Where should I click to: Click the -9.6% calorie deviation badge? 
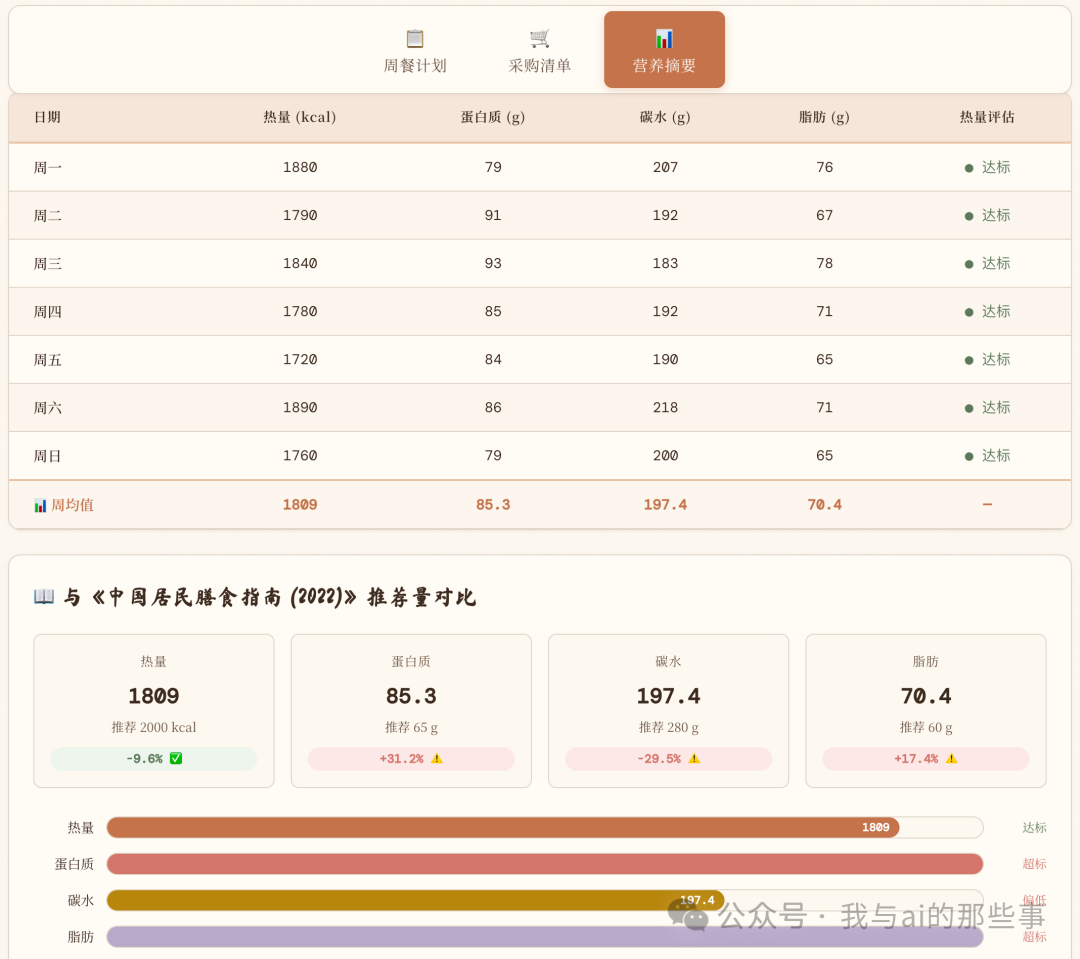(x=154, y=759)
